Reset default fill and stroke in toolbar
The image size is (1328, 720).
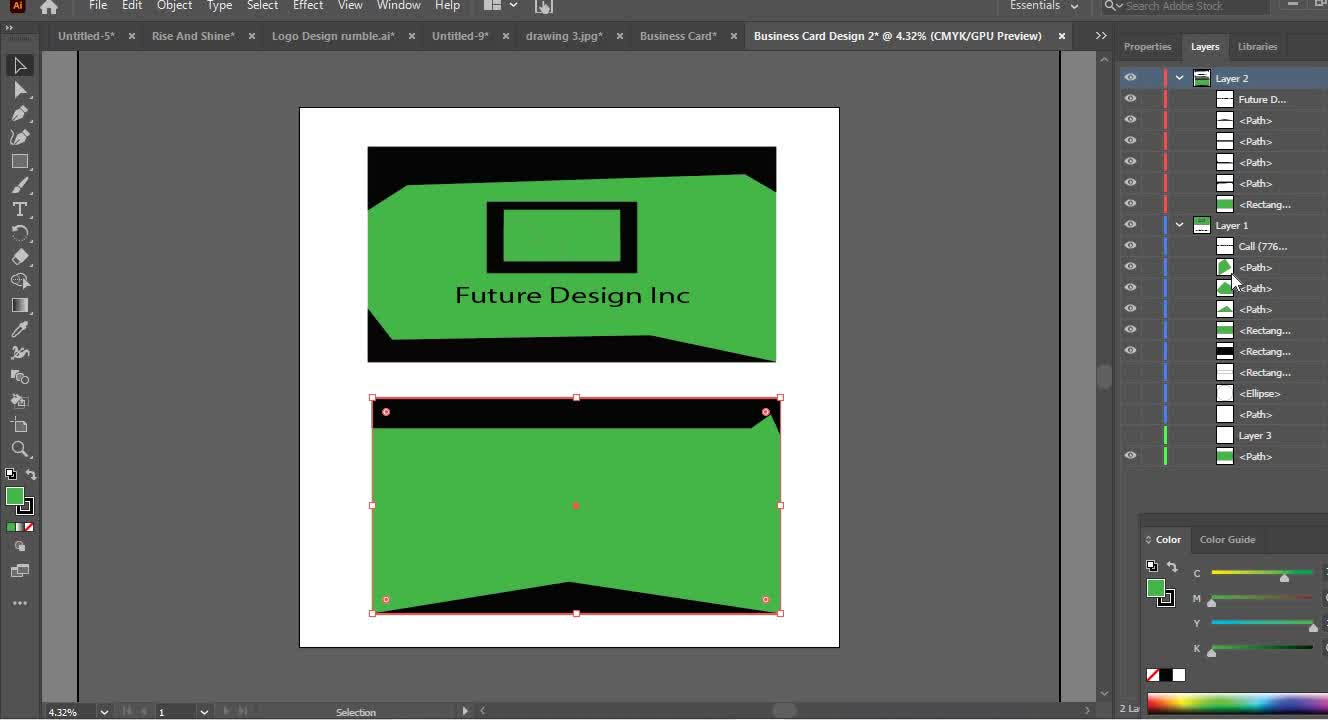[x=11, y=475]
